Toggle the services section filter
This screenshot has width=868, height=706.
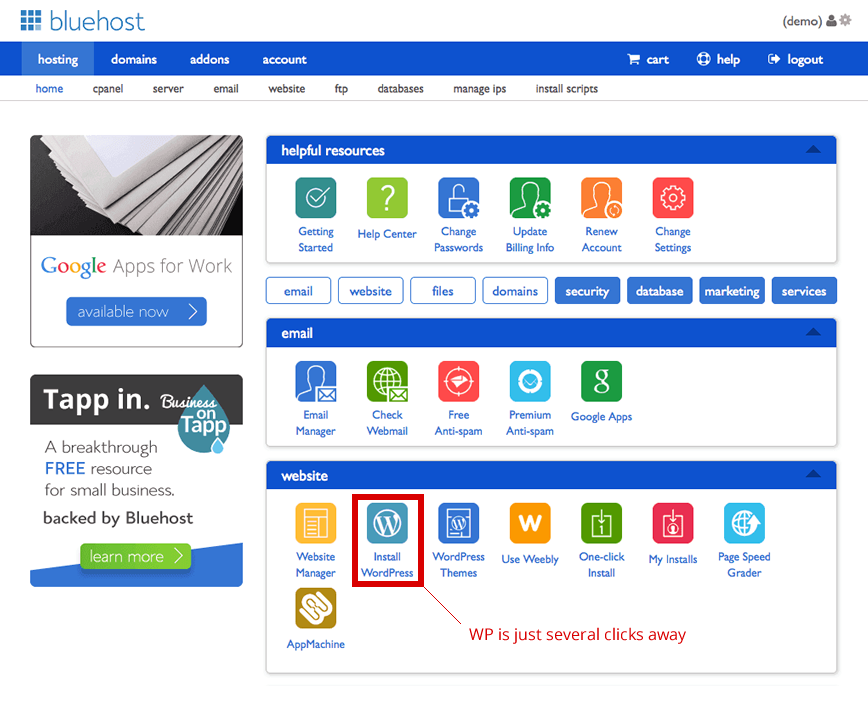[804, 291]
